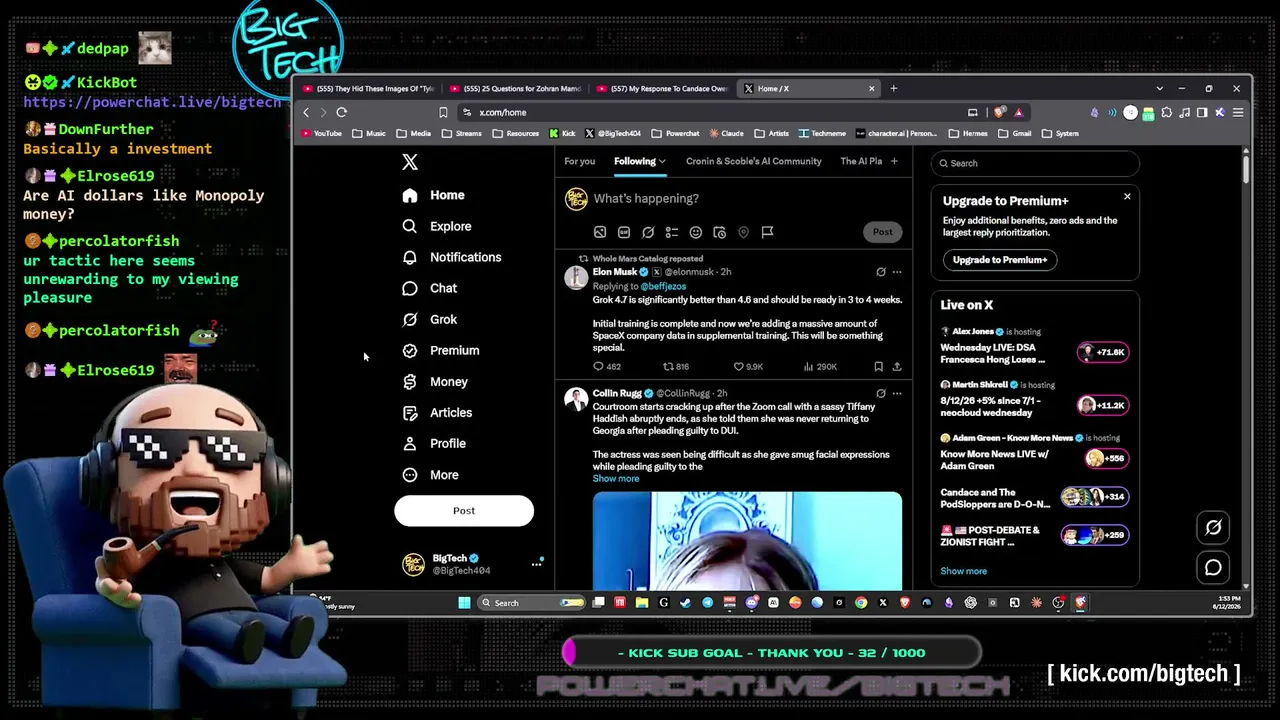Open the @beffjezos mention link

click(663, 286)
